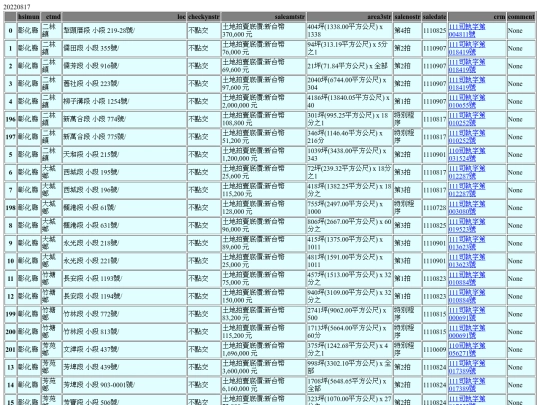Click the 'ctmd' column header

[x=51, y=17]
